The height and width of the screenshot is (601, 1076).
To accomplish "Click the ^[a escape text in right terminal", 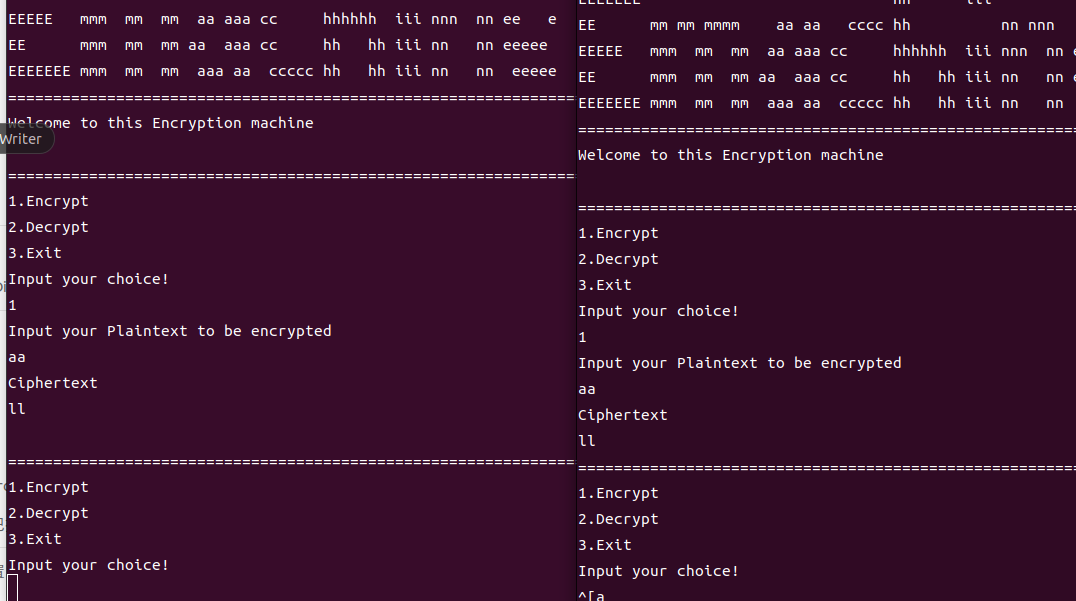I will pos(592,595).
